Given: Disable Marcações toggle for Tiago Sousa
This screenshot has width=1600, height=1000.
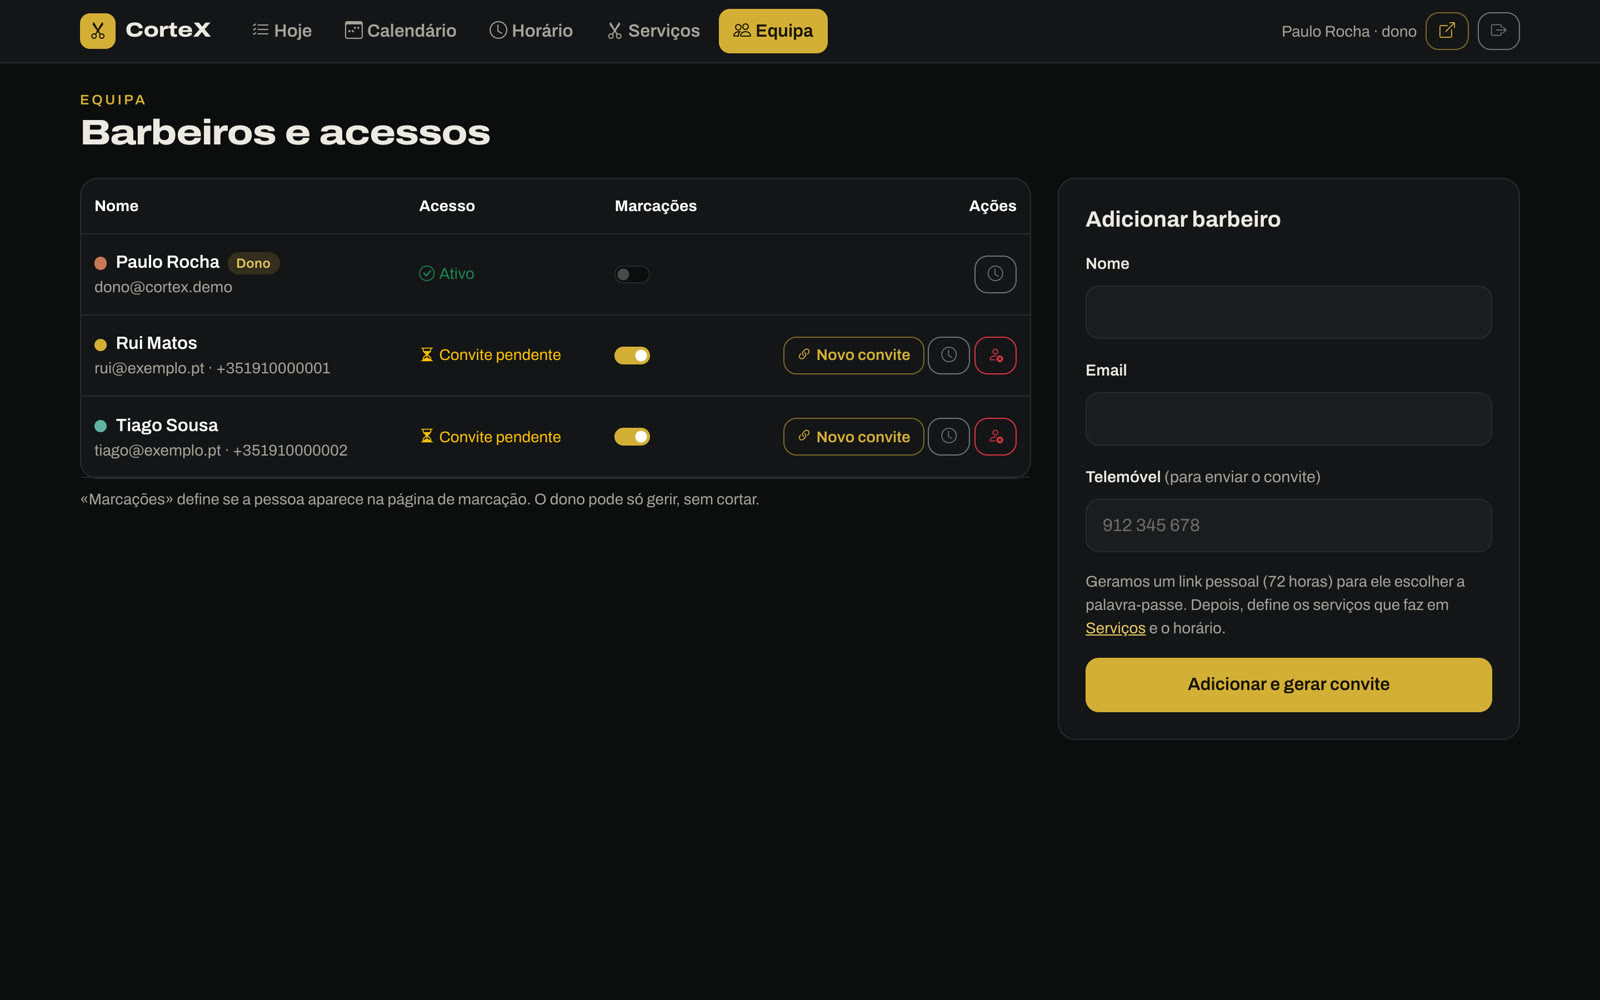Looking at the screenshot, I should tap(632, 436).
